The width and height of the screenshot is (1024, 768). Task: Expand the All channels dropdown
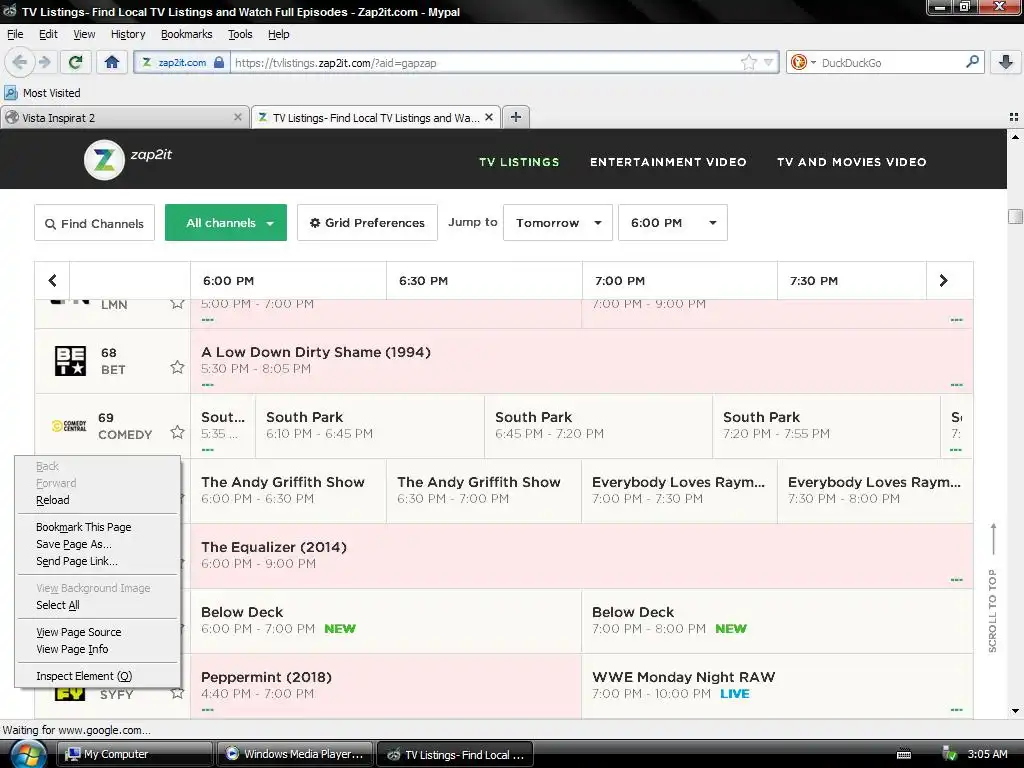[226, 223]
